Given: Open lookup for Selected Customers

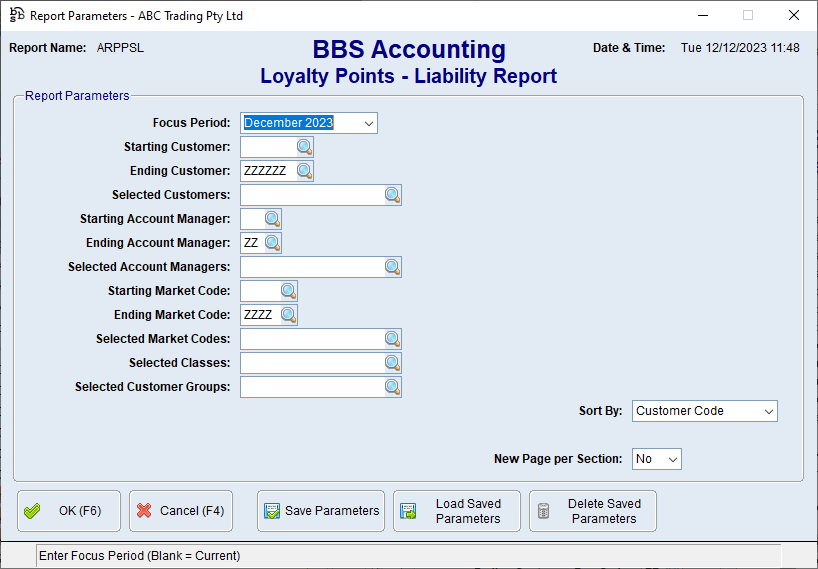Looking at the screenshot, I should coord(392,195).
